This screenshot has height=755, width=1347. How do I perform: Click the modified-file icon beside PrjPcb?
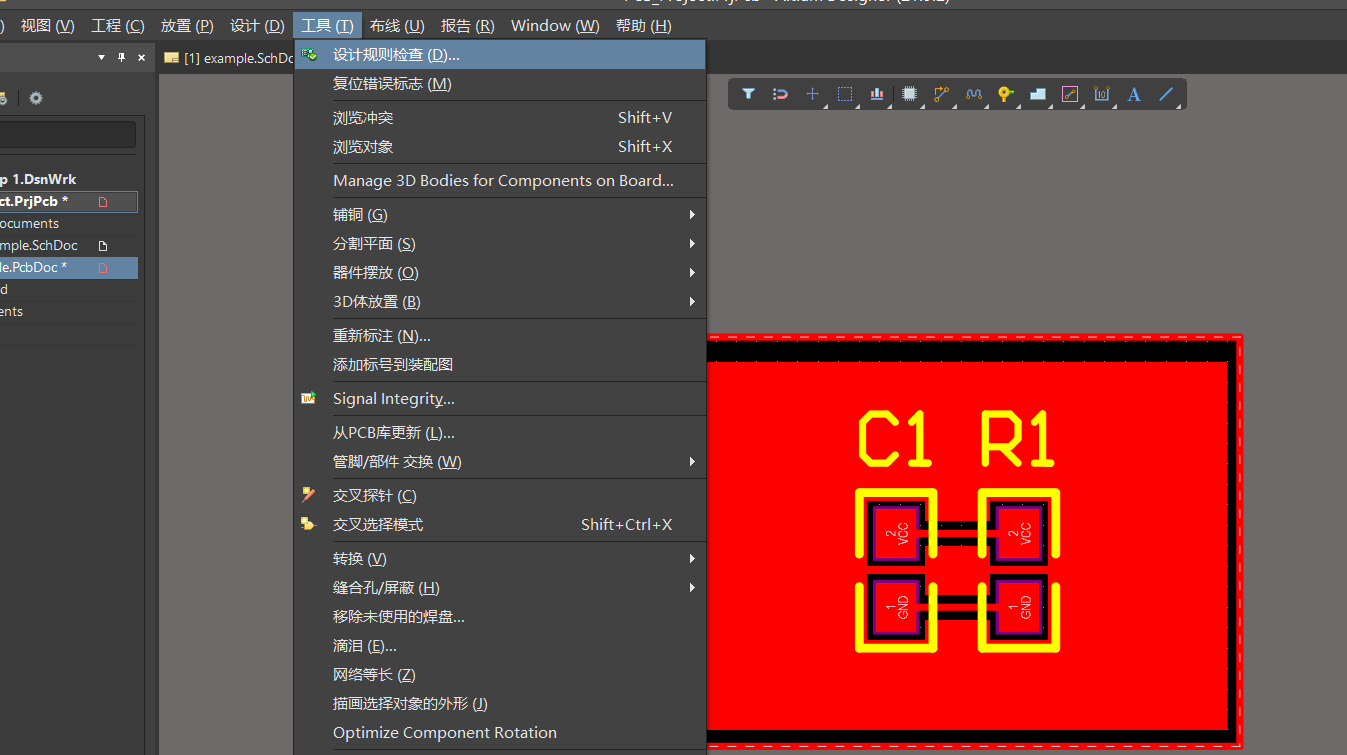coord(102,202)
